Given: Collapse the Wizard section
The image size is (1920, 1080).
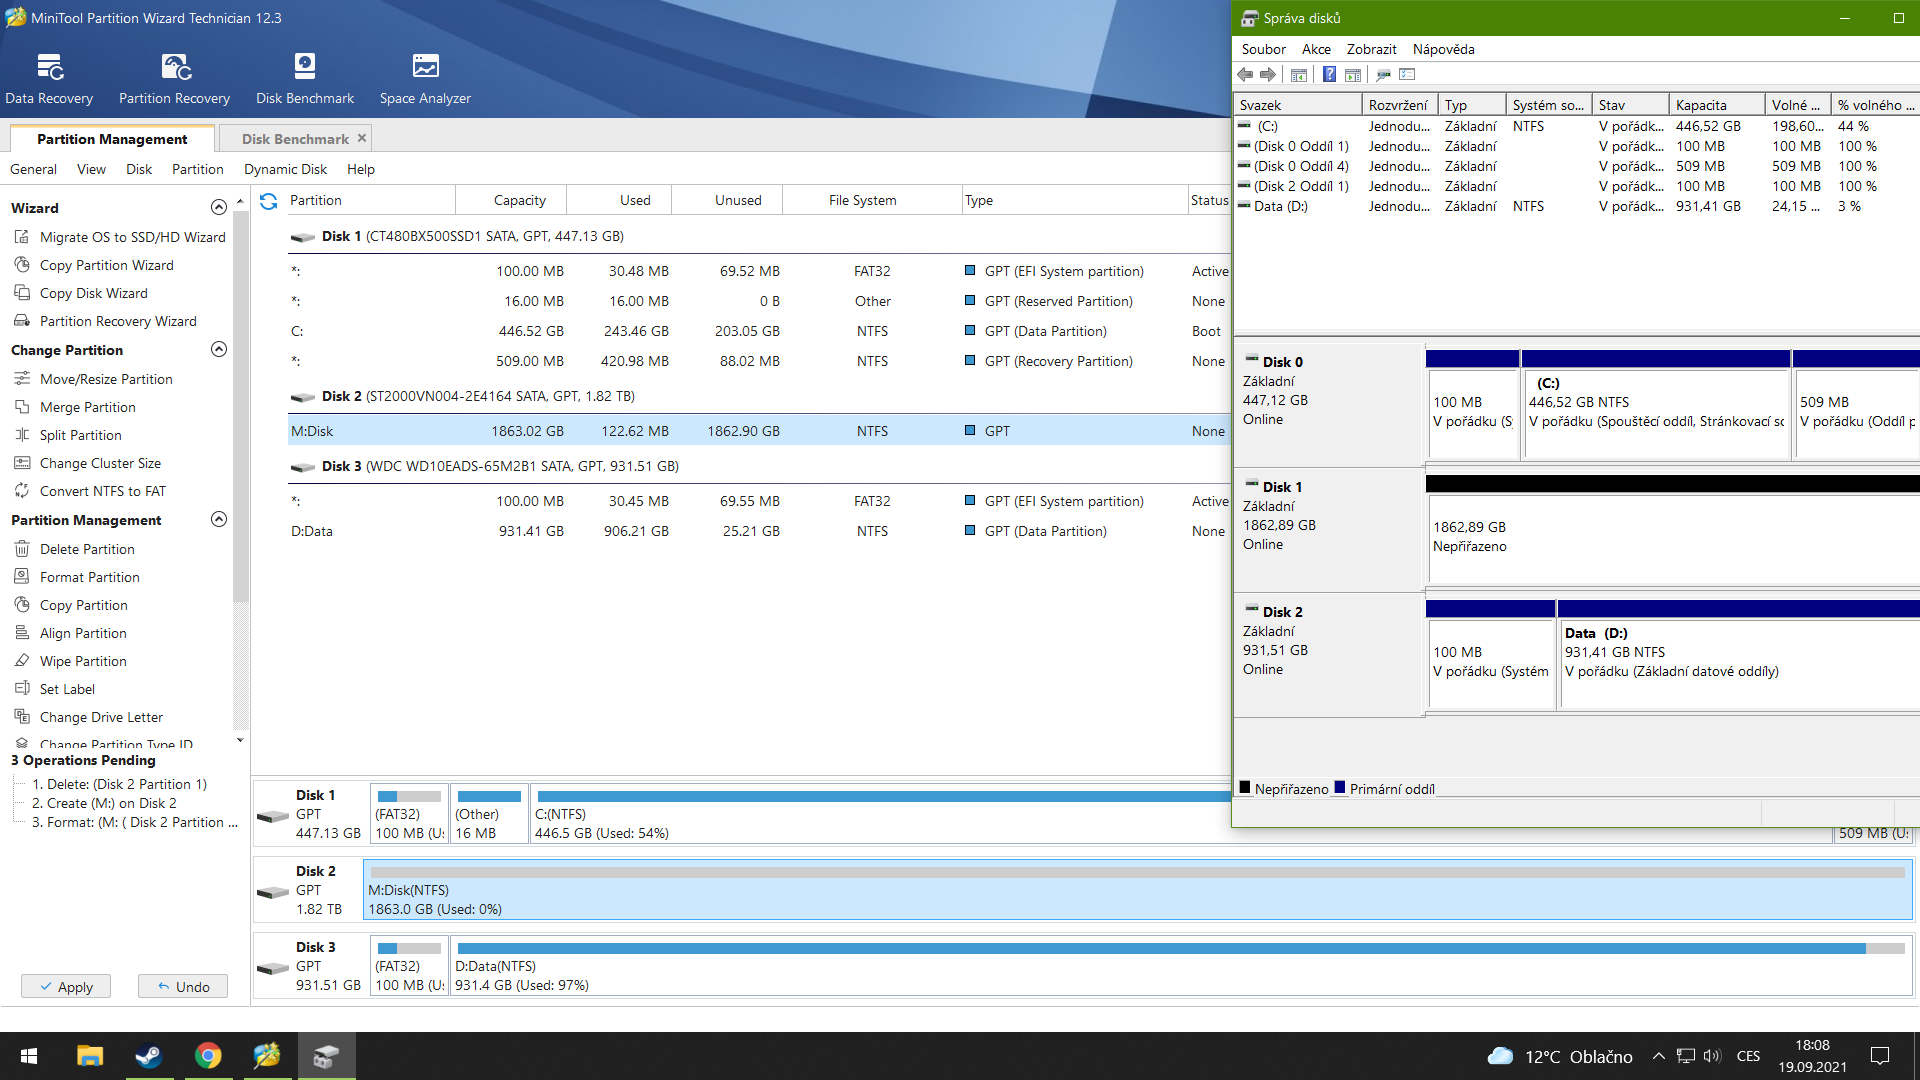Looking at the screenshot, I should click(219, 208).
